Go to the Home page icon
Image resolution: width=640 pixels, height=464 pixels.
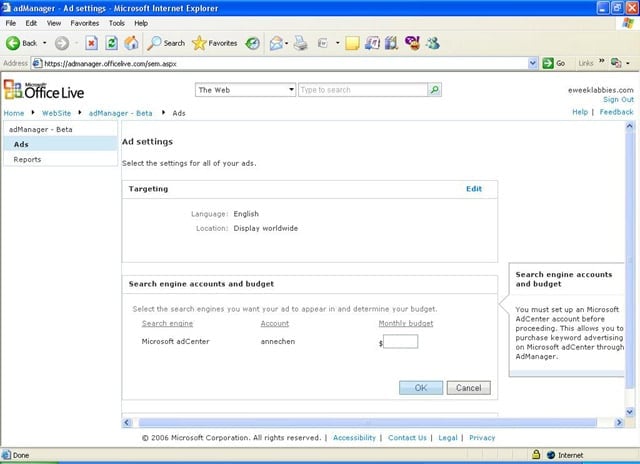131,43
